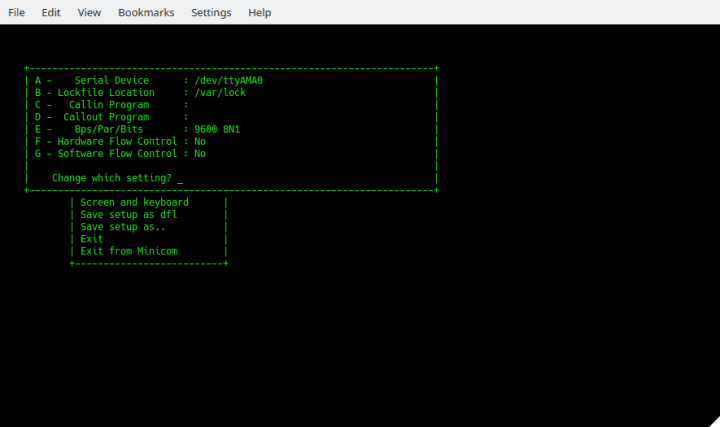The height and width of the screenshot is (427, 720).
Task: Click the '9600 8N1' value
Action: pos(217,129)
